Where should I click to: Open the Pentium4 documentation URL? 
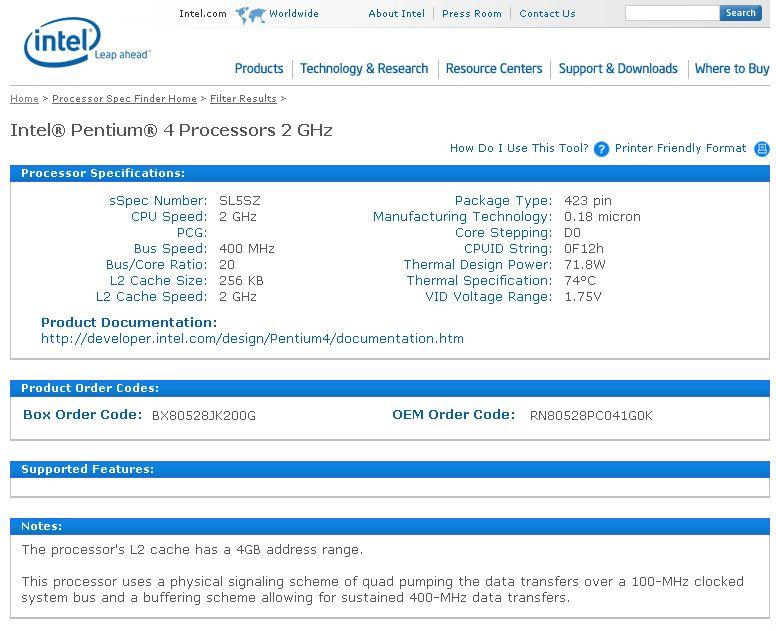pos(252,338)
